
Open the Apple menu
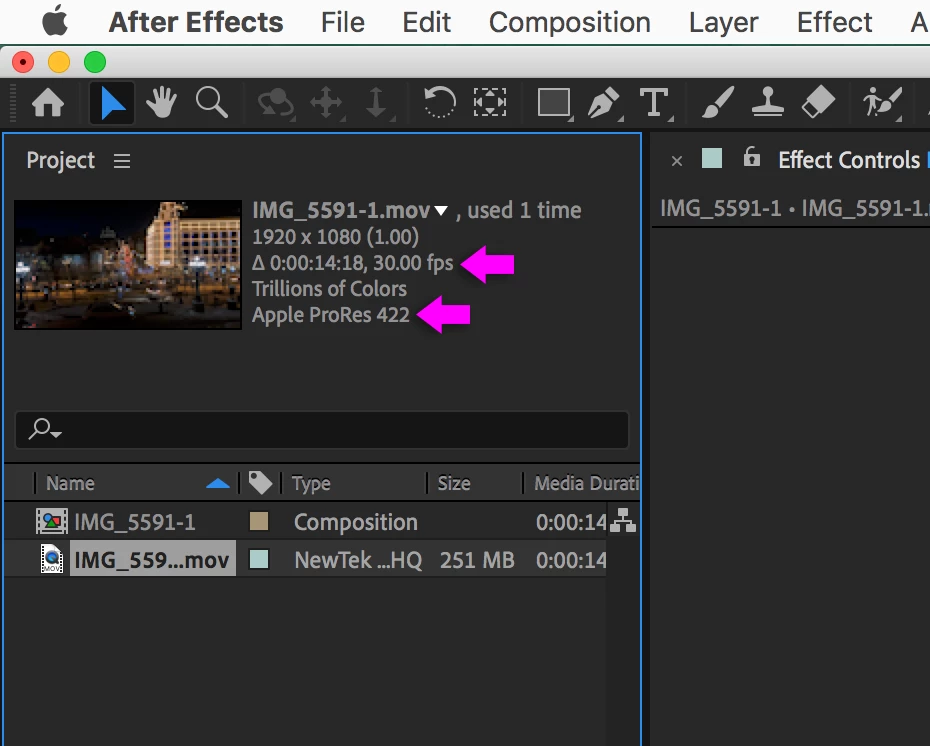[x=55, y=21]
